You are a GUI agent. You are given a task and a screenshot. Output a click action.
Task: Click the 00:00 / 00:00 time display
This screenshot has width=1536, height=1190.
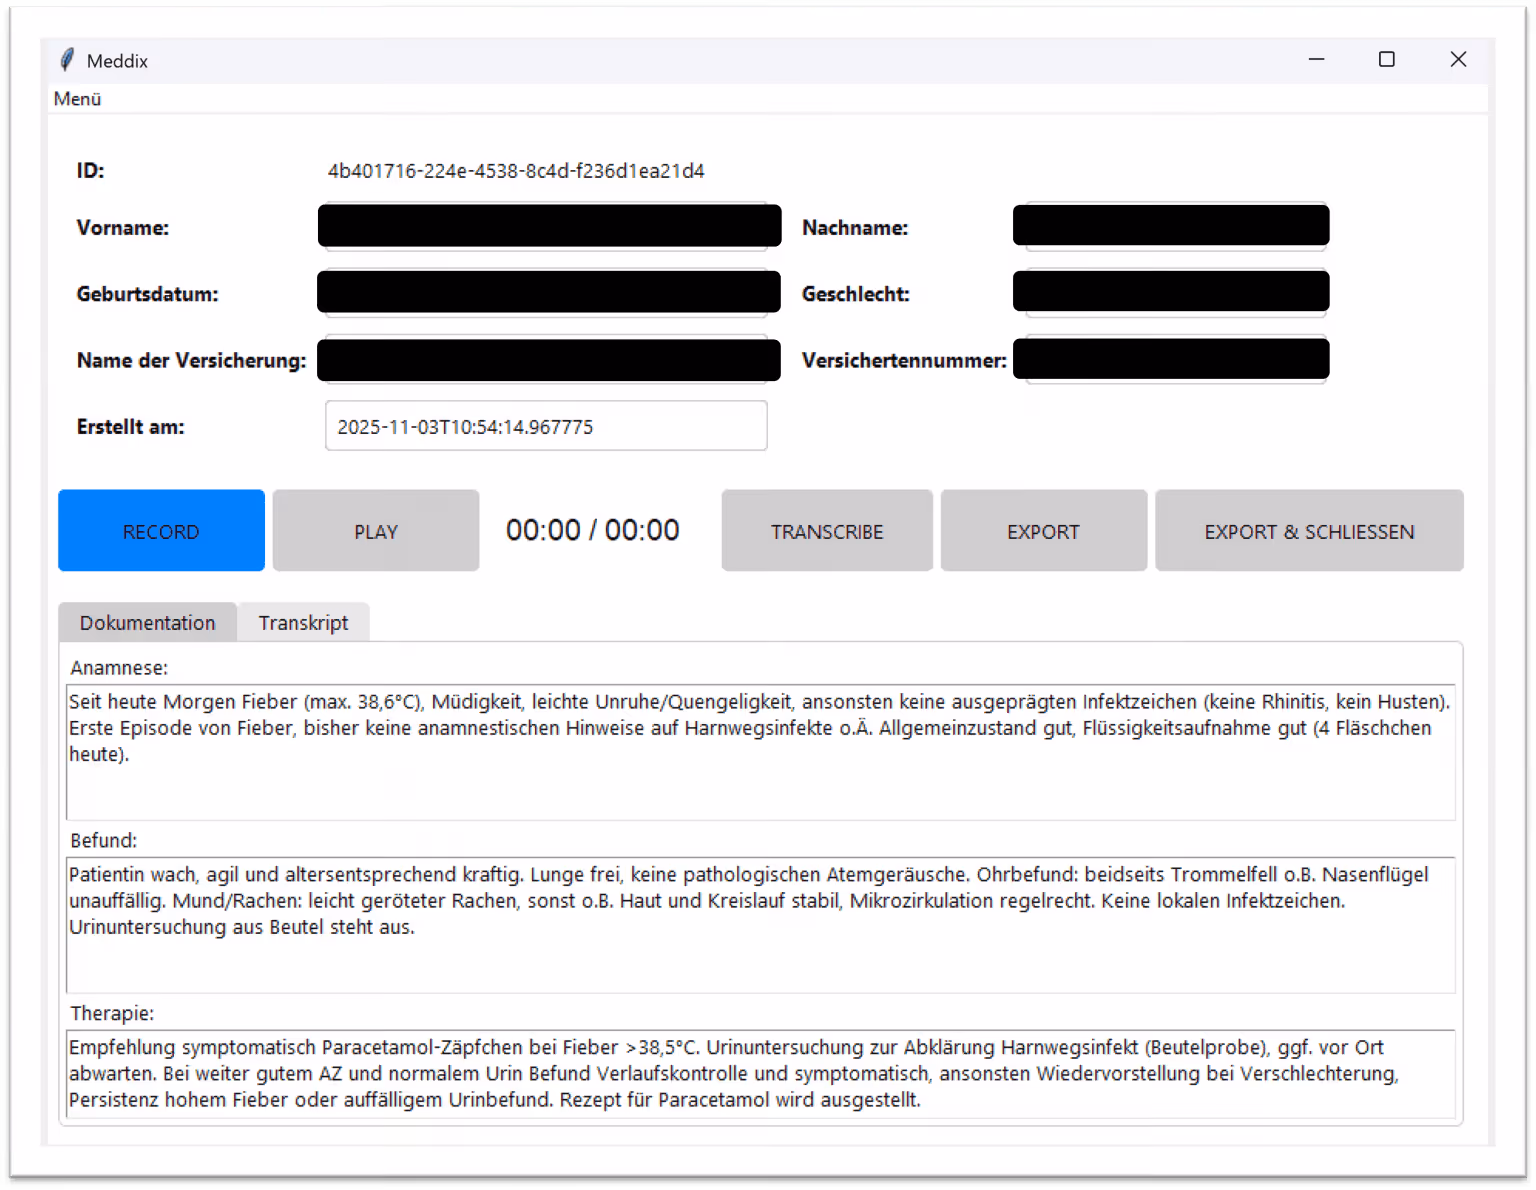592,530
